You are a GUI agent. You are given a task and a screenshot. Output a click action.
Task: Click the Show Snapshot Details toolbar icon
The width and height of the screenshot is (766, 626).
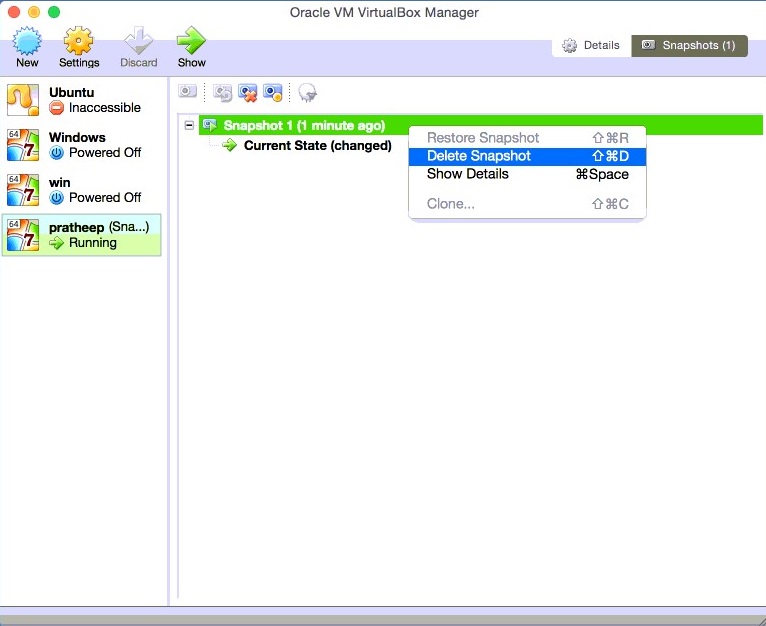tap(273, 92)
